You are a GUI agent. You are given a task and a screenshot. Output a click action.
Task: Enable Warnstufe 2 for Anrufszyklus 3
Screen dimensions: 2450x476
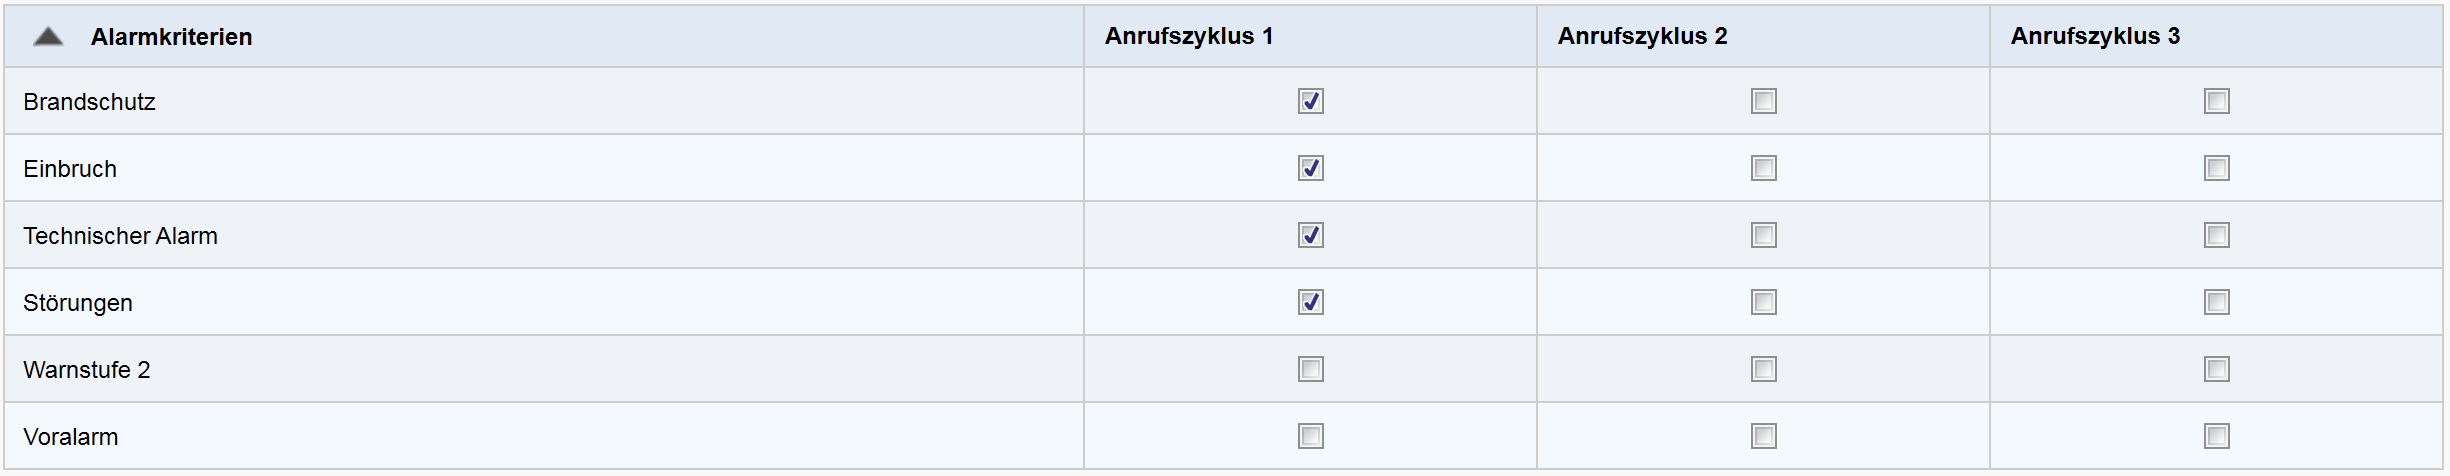2216,369
